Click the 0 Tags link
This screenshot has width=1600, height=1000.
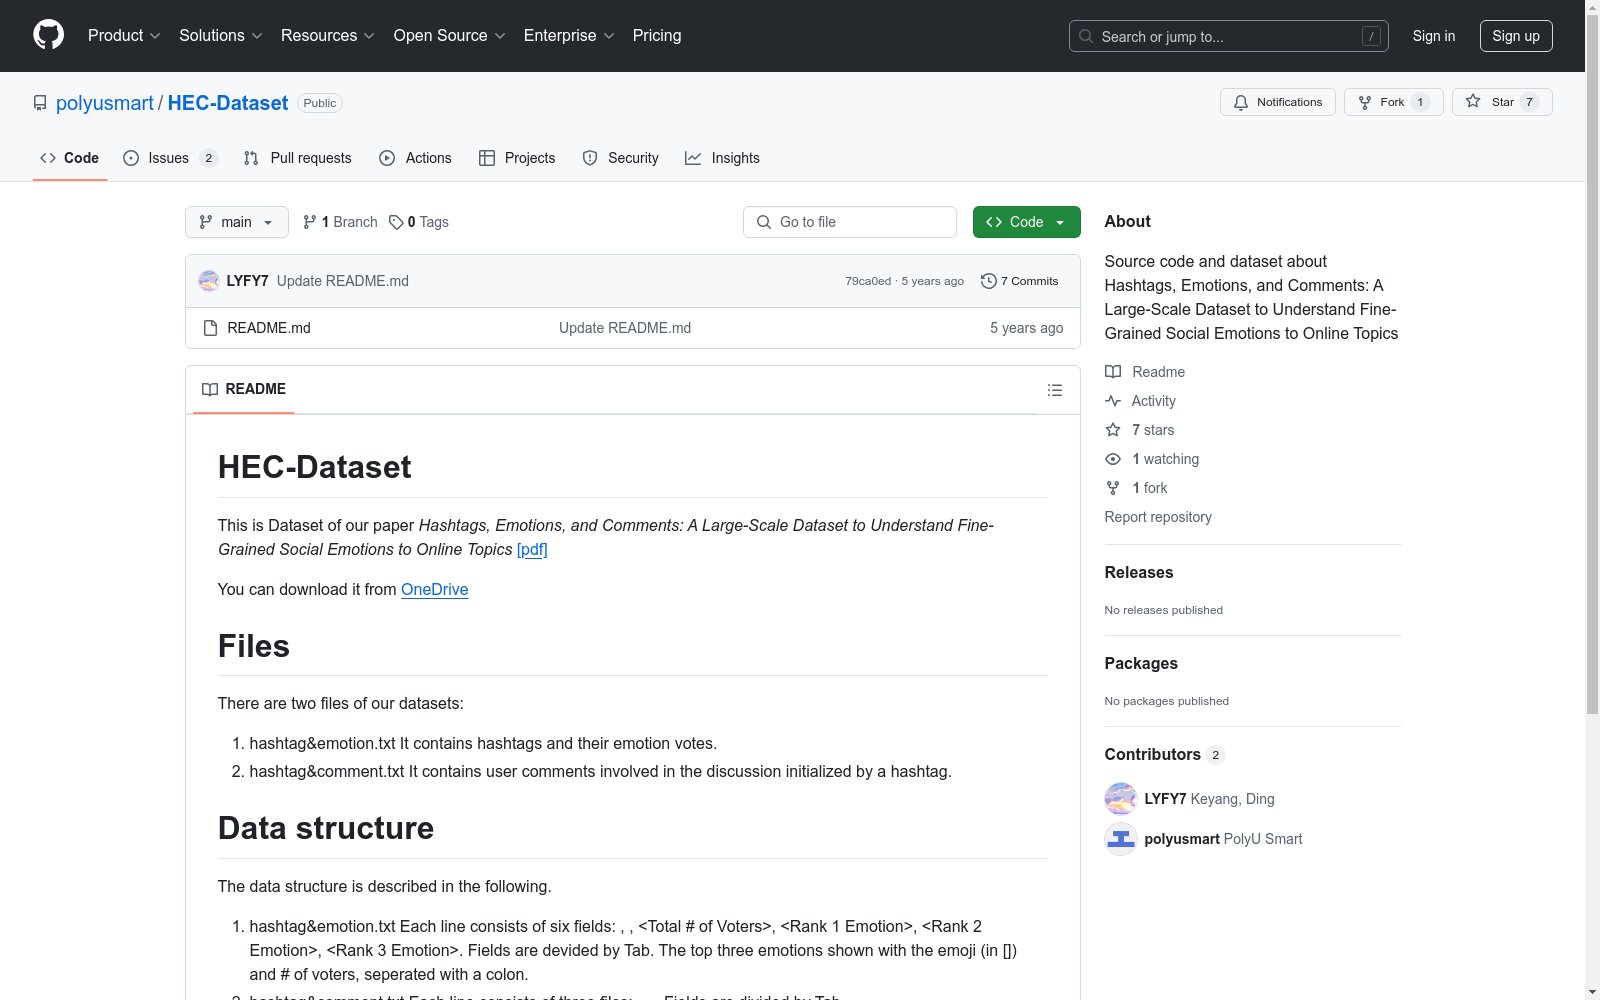tap(419, 222)
